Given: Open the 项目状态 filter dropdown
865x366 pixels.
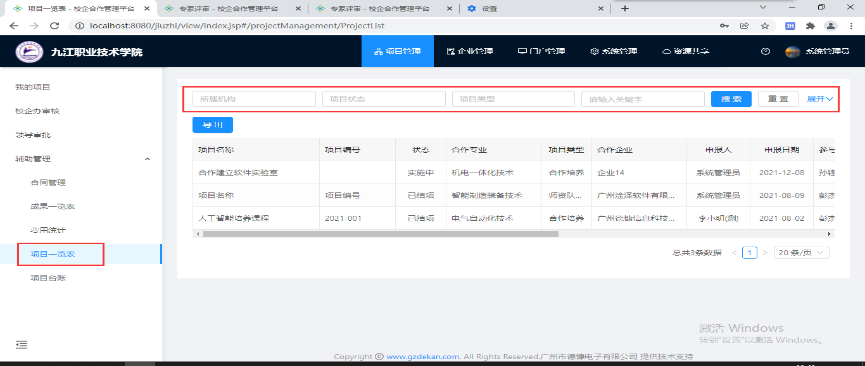Looking at the screenshot, I should pos(384,99).
